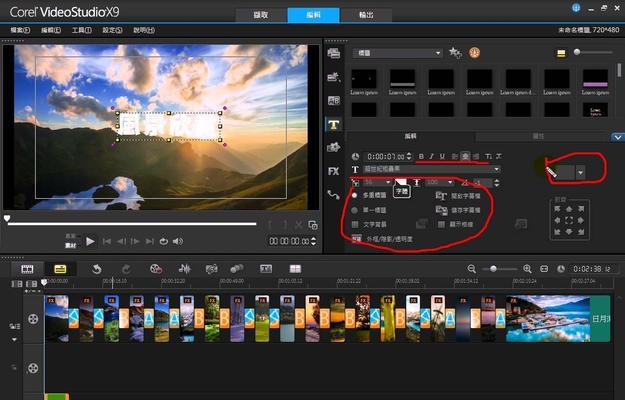The image size is (625, 400).
Task: Open the FX filter library icon
Action: coord(334,171)
